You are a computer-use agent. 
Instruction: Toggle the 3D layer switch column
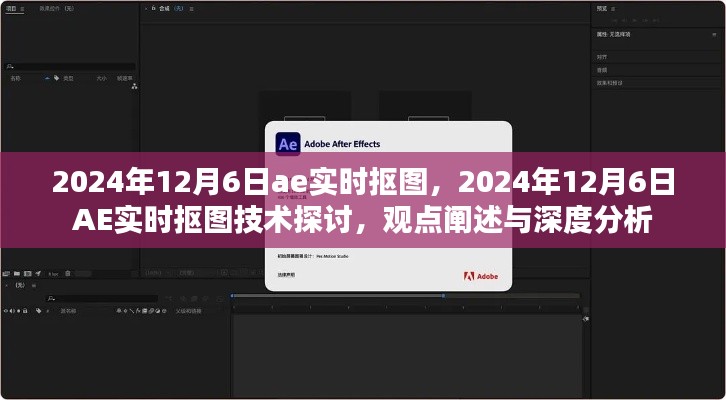click(164, 311)
